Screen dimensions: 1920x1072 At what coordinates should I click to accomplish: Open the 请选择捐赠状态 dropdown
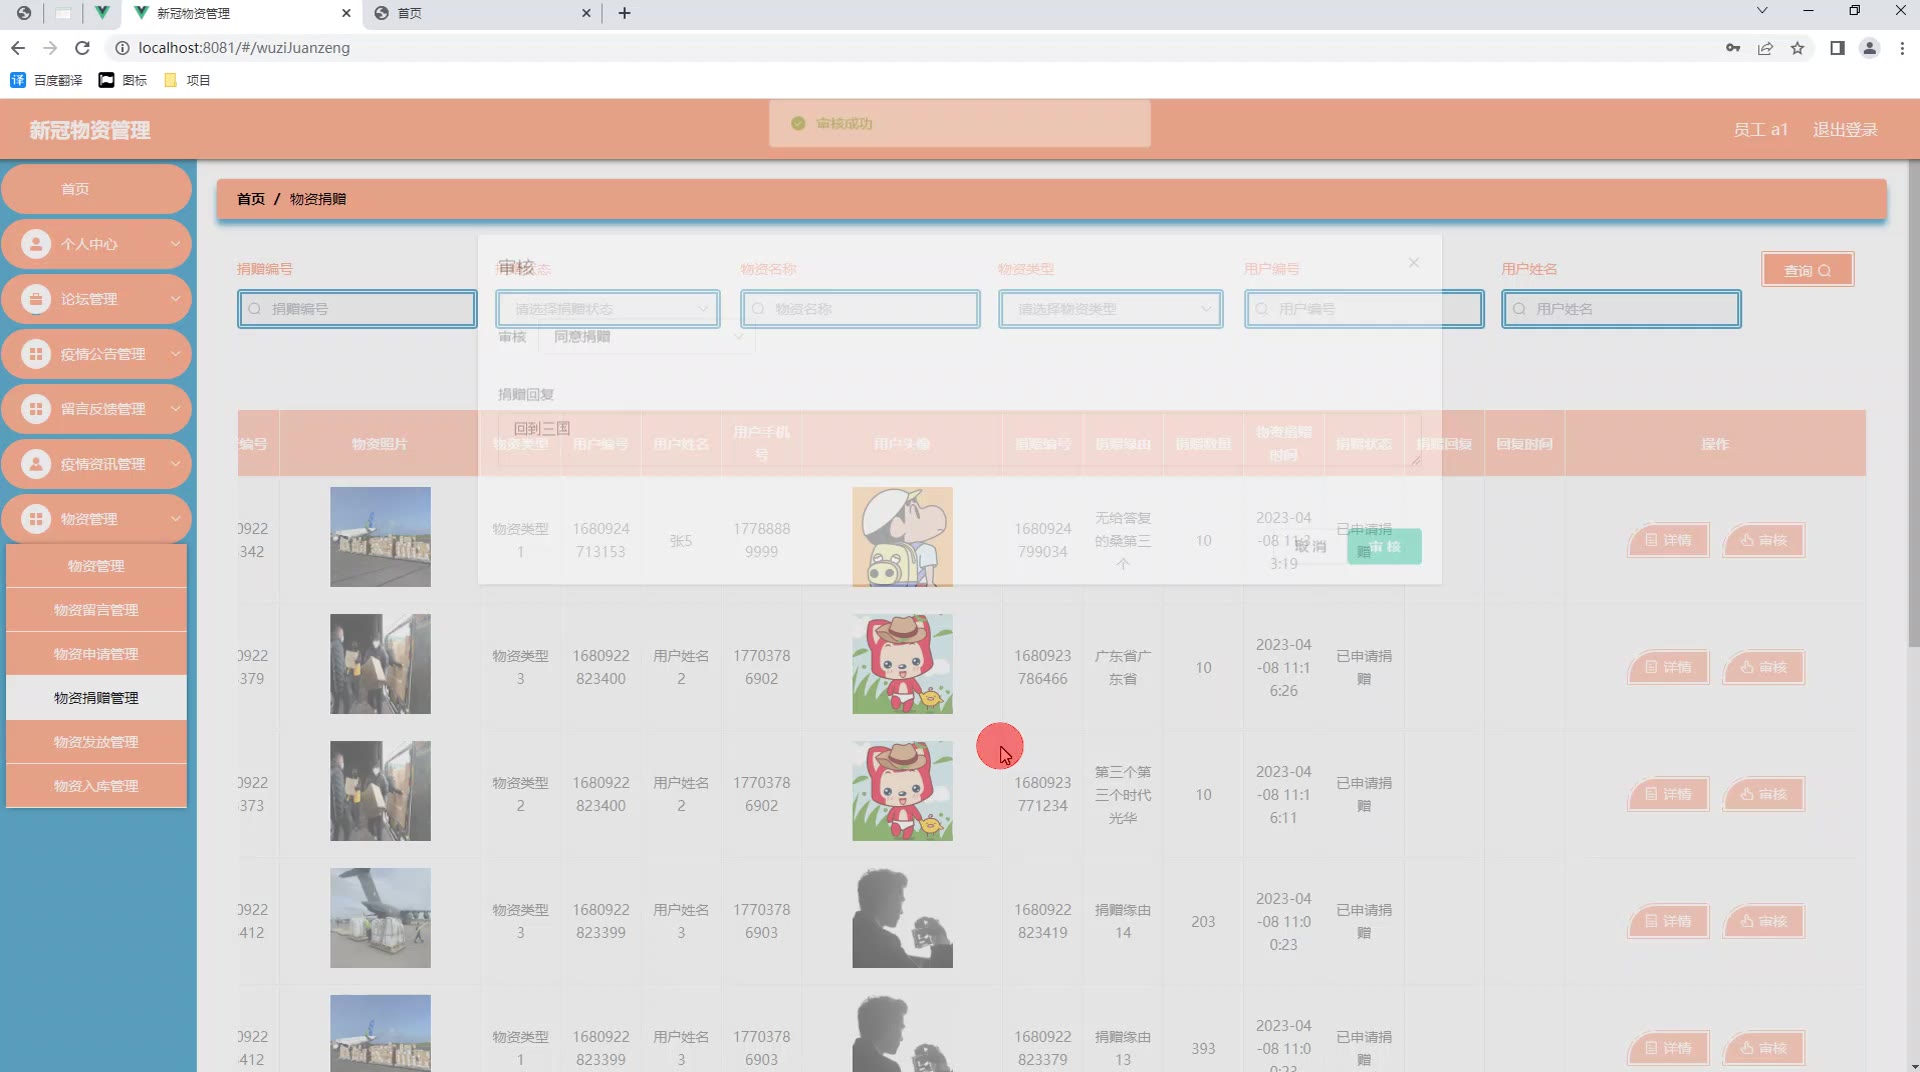[x=608, y=309]
